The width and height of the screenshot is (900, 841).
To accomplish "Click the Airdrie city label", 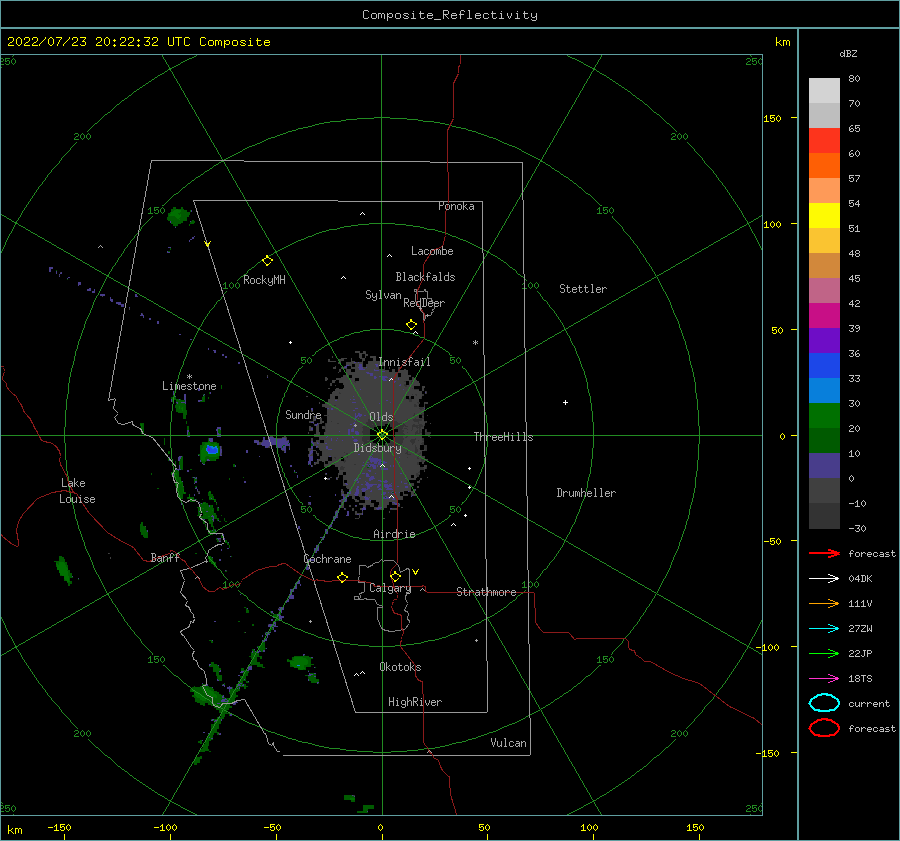I will coord(394,534).
